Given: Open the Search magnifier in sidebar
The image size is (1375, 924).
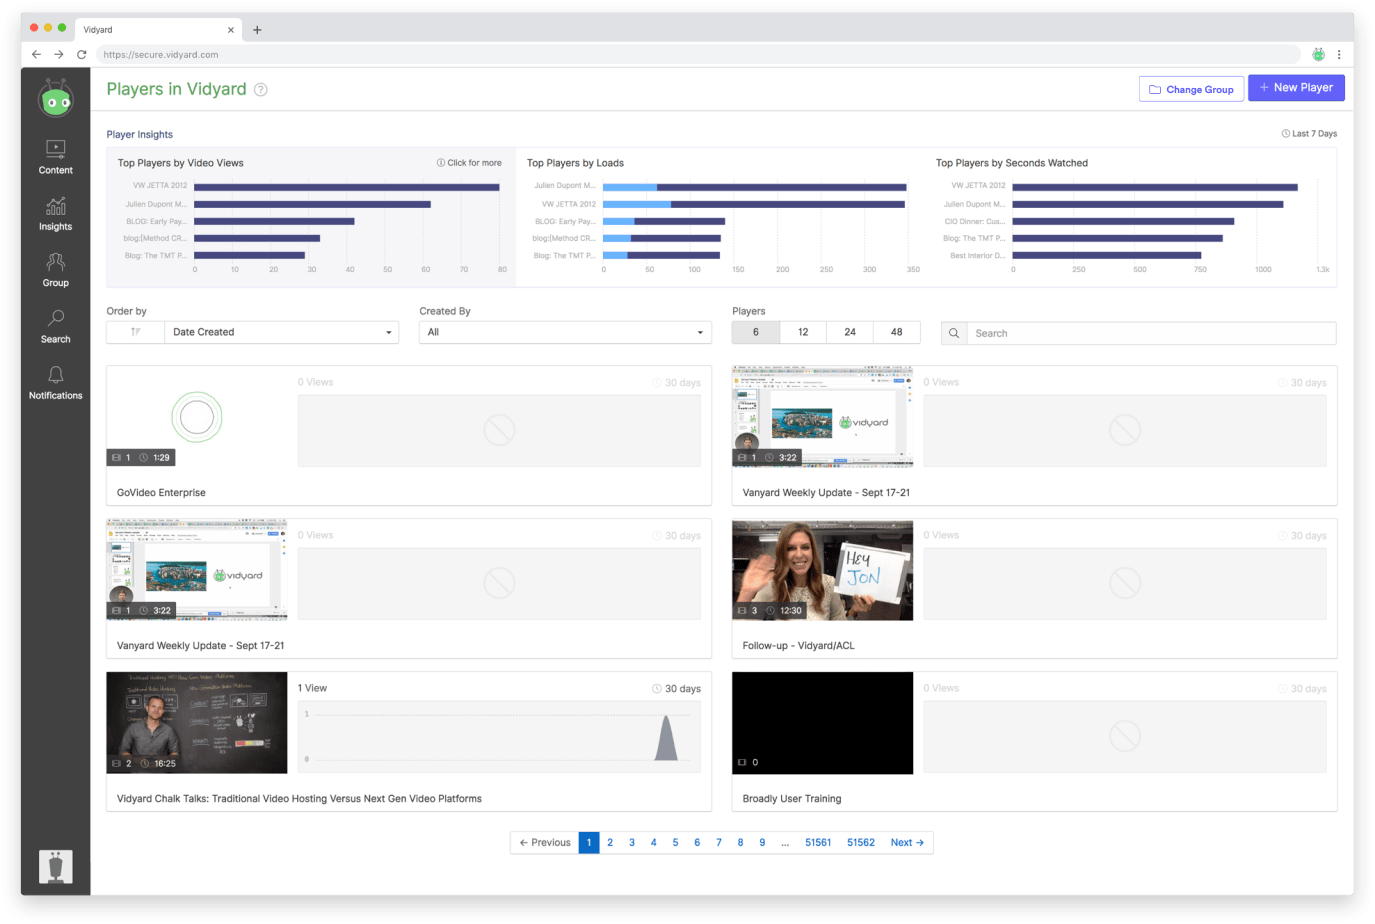Looking at the screenshot, I should click(56, 318).
